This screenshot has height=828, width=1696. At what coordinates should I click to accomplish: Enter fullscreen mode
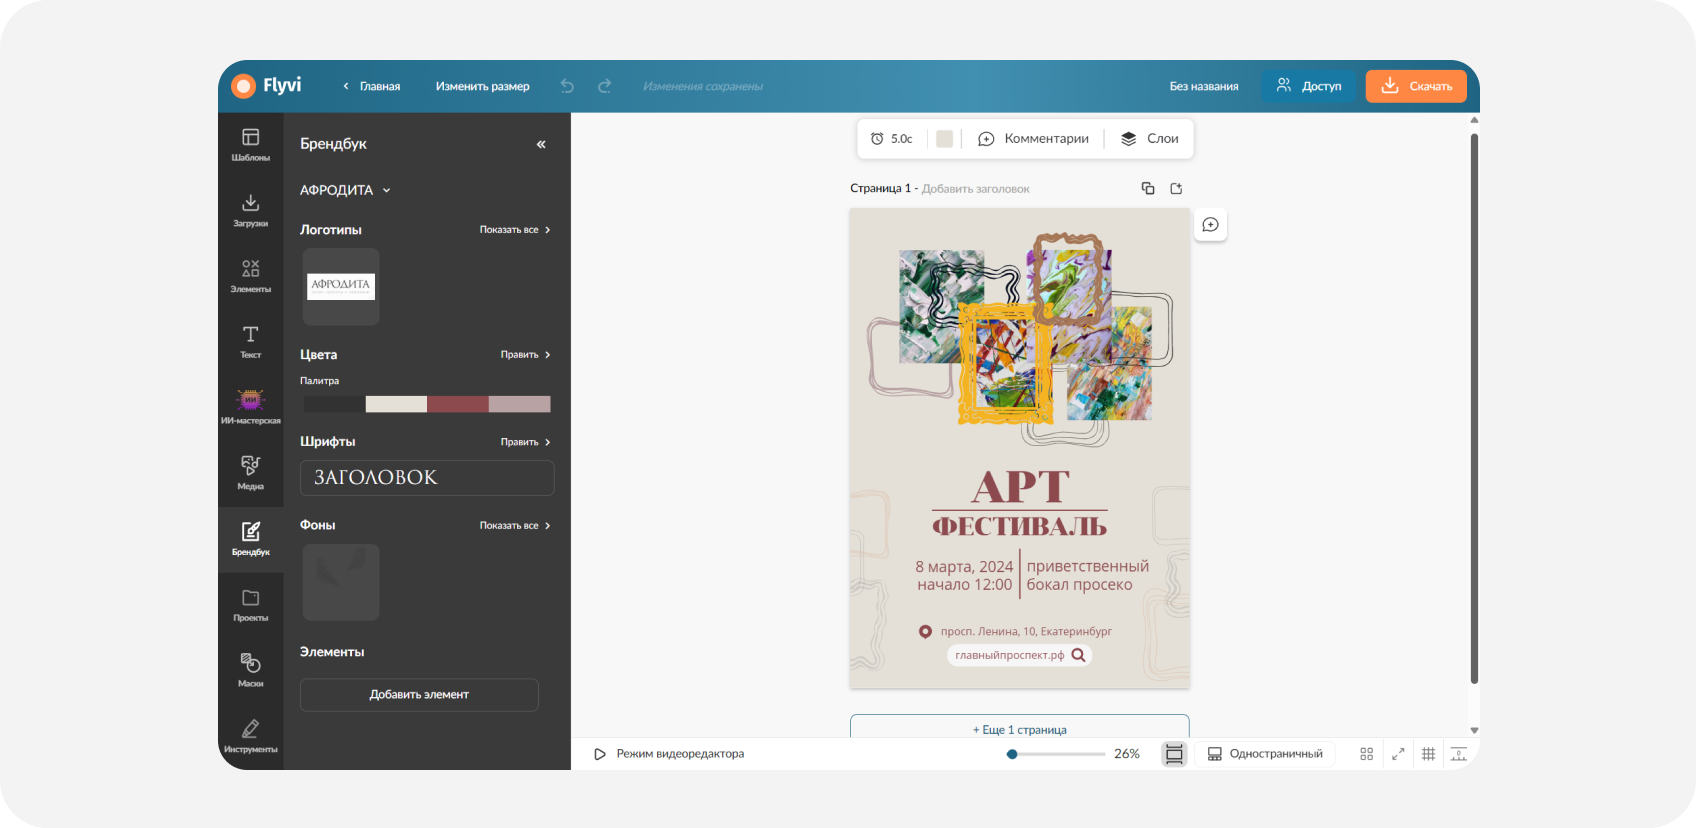(x=1398, y=754)
